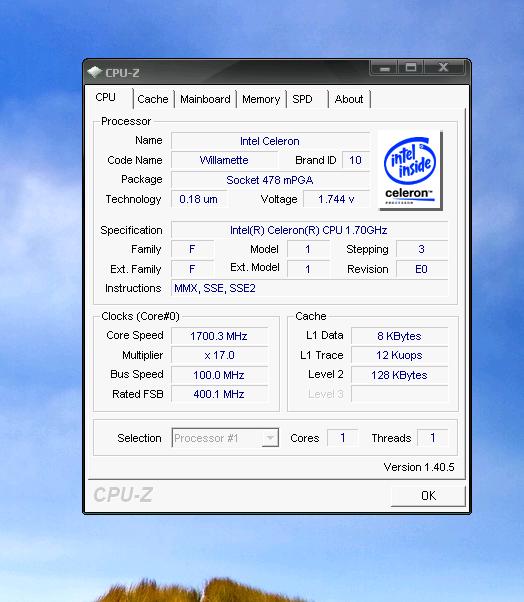
Task: Click the Brand ID value 10
Action: pyautogui.click(x=355, y=160)
